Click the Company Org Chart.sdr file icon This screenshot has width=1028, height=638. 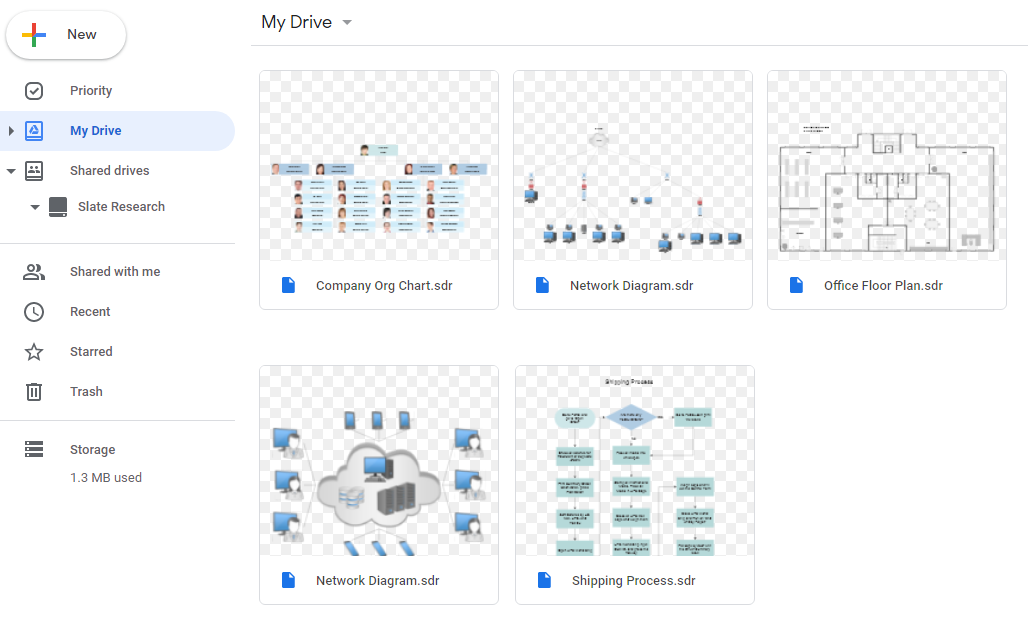(288, 285)
